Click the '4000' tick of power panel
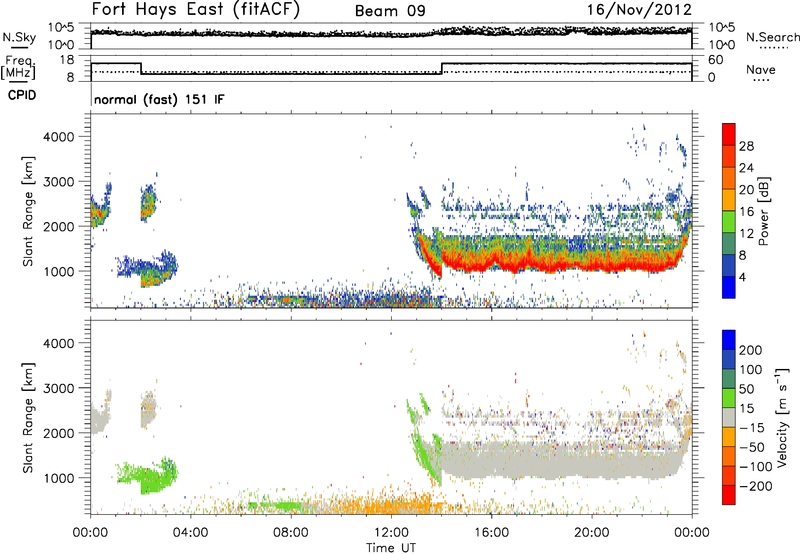The width and height of the screenshot is (800, 554). [58, 137]
